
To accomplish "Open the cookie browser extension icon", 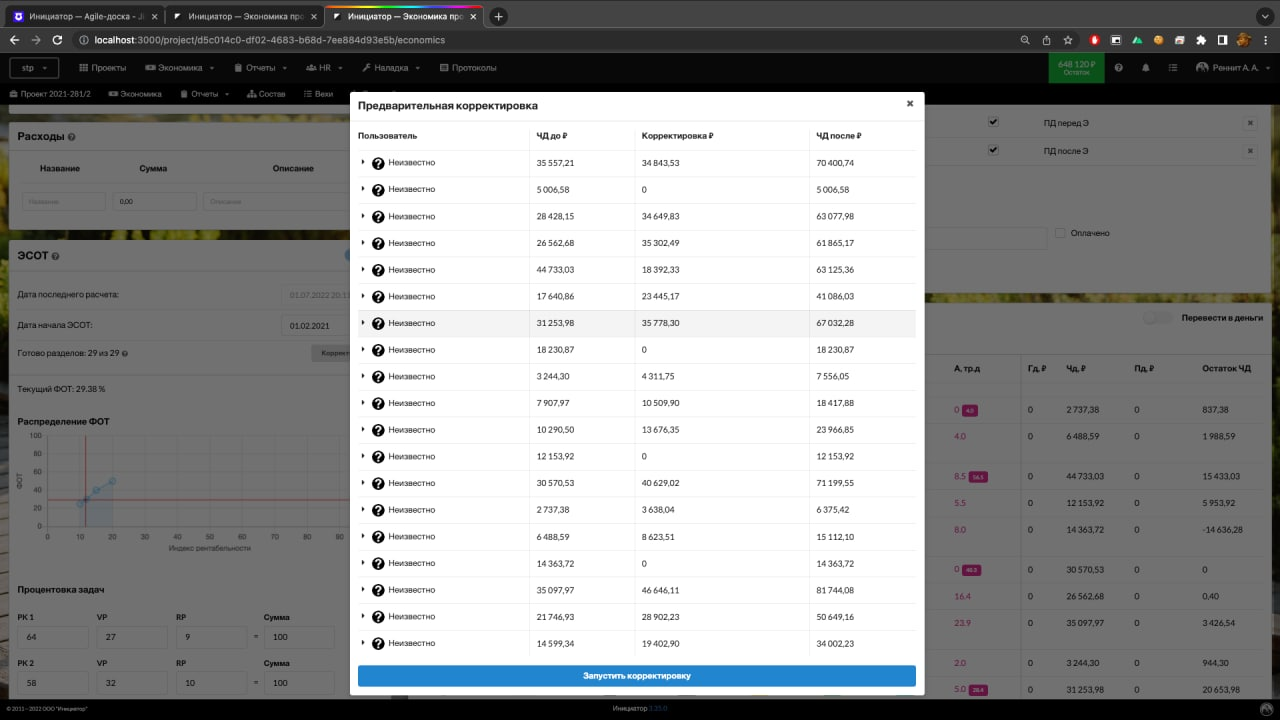I will point(1158,40).
